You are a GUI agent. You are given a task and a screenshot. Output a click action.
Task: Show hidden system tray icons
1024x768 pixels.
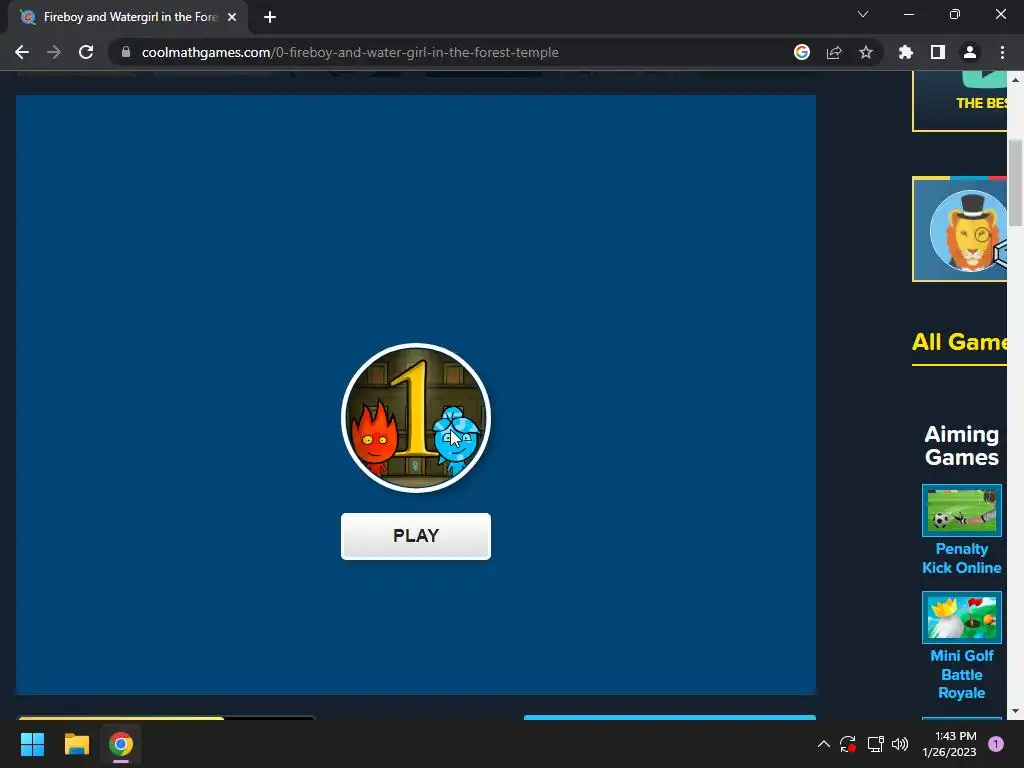[x=824, y=744]
